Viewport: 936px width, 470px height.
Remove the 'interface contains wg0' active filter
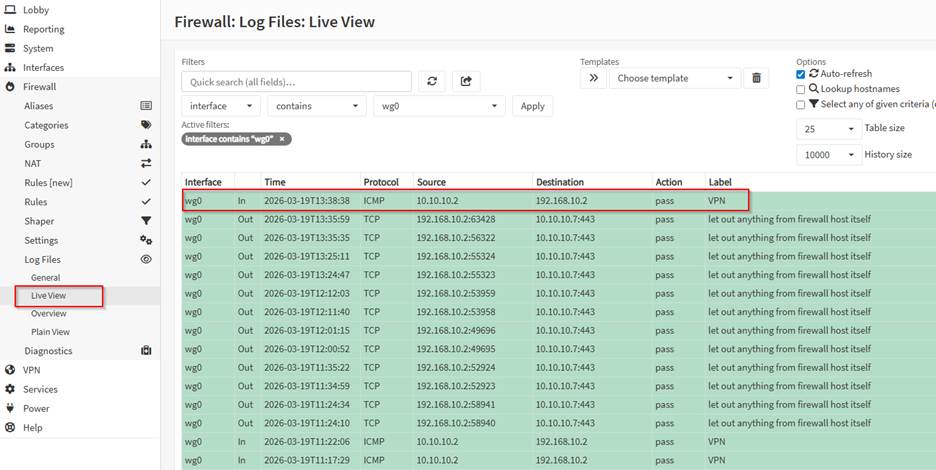(282, 139)
